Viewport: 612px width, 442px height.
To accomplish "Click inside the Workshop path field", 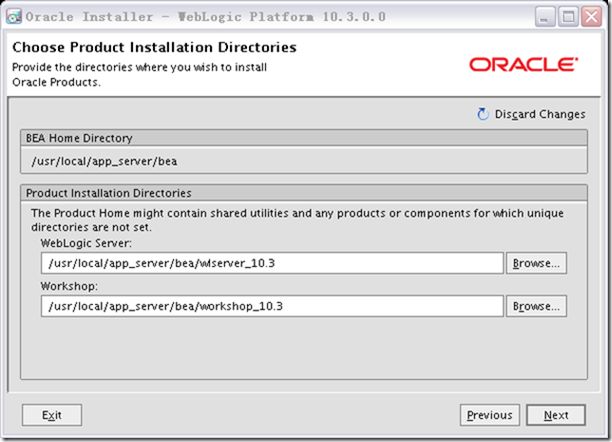I will point(272,306).
